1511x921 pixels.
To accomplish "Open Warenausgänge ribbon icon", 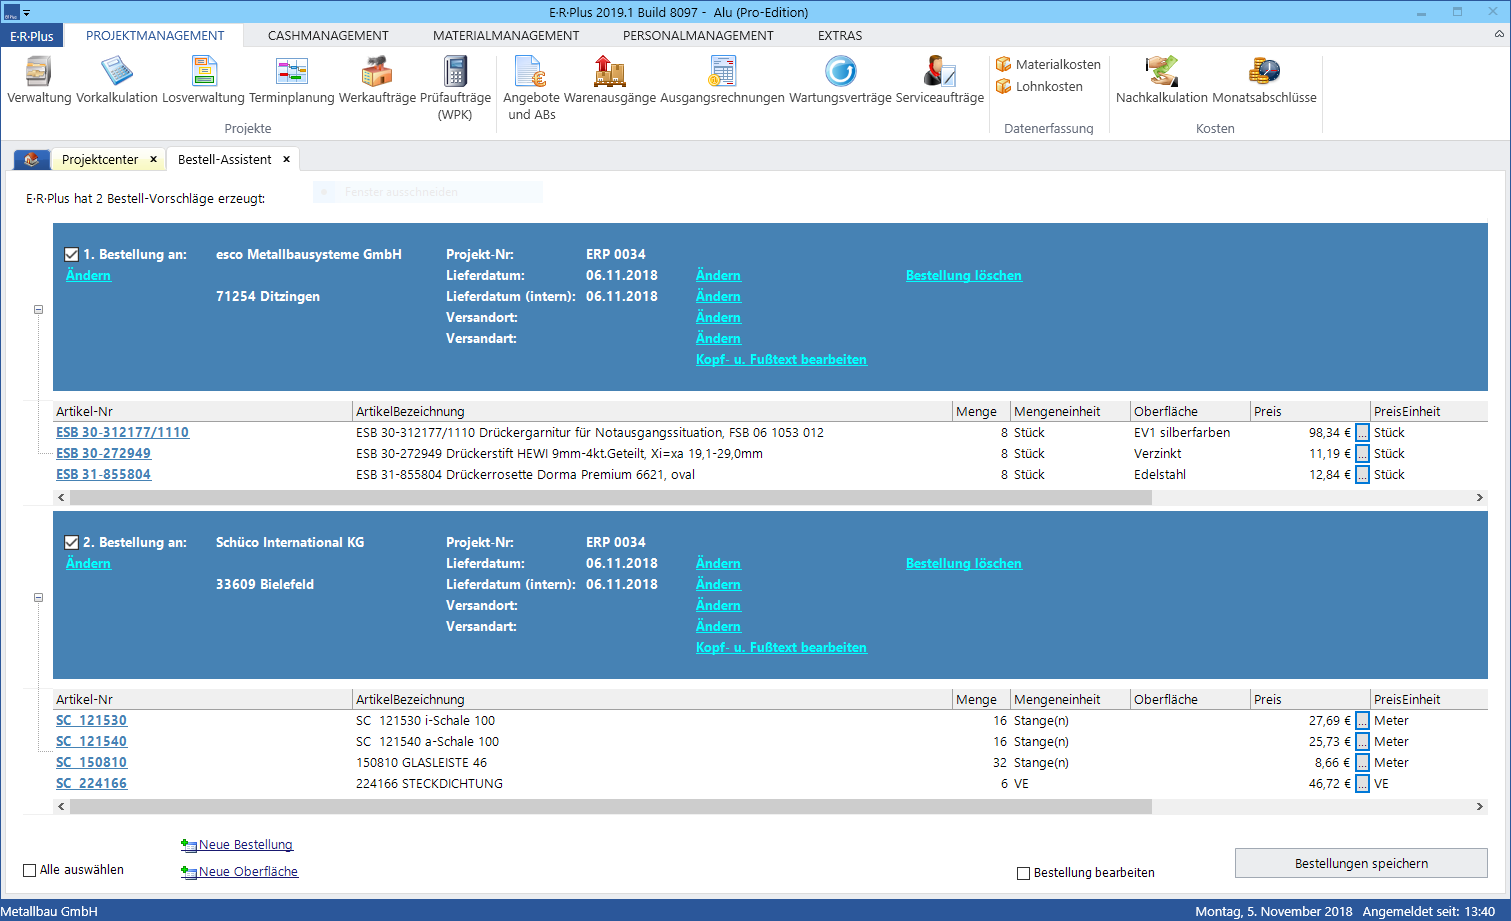I will 610,80.
